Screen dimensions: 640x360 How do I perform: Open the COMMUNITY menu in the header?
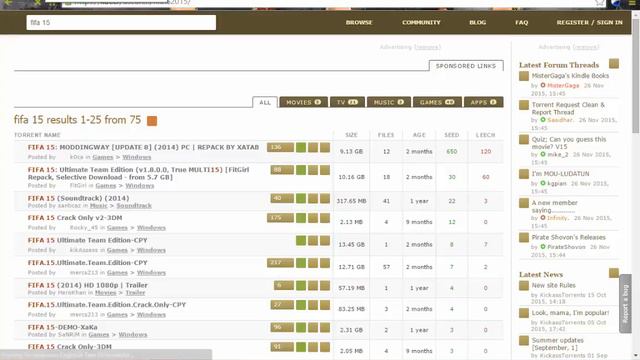point(421,22)
